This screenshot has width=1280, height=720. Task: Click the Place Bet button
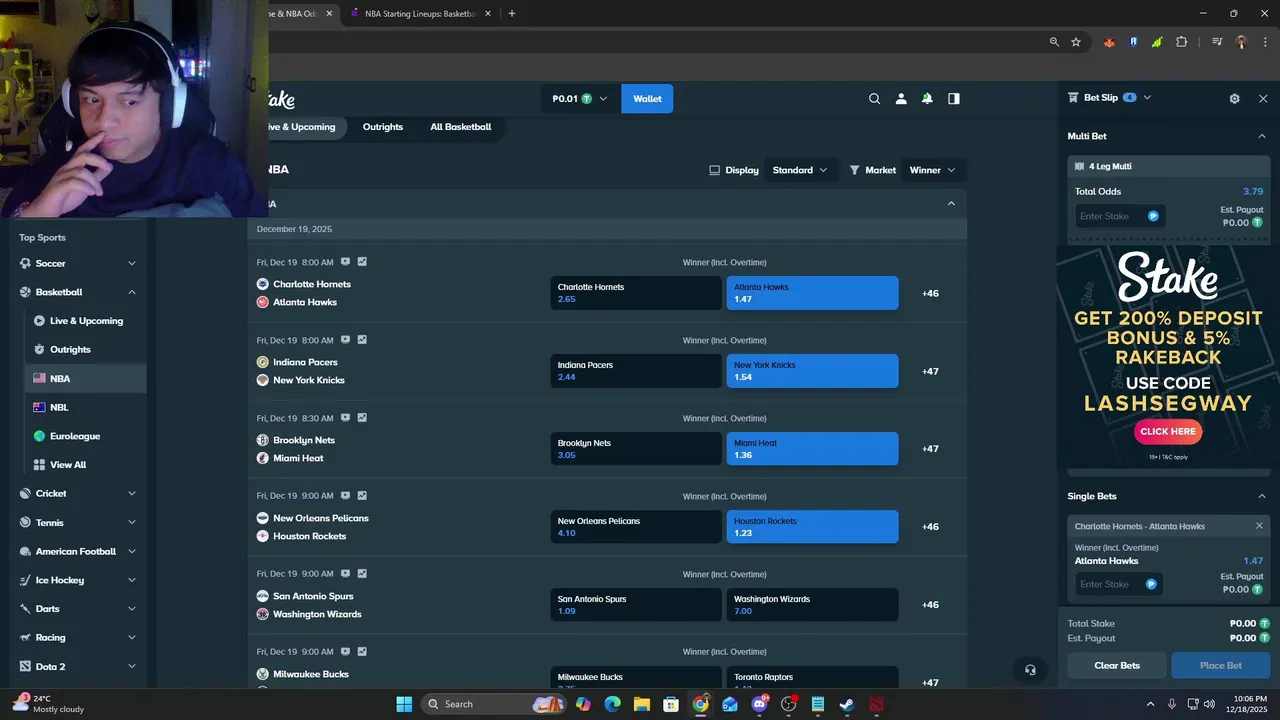1221,665
